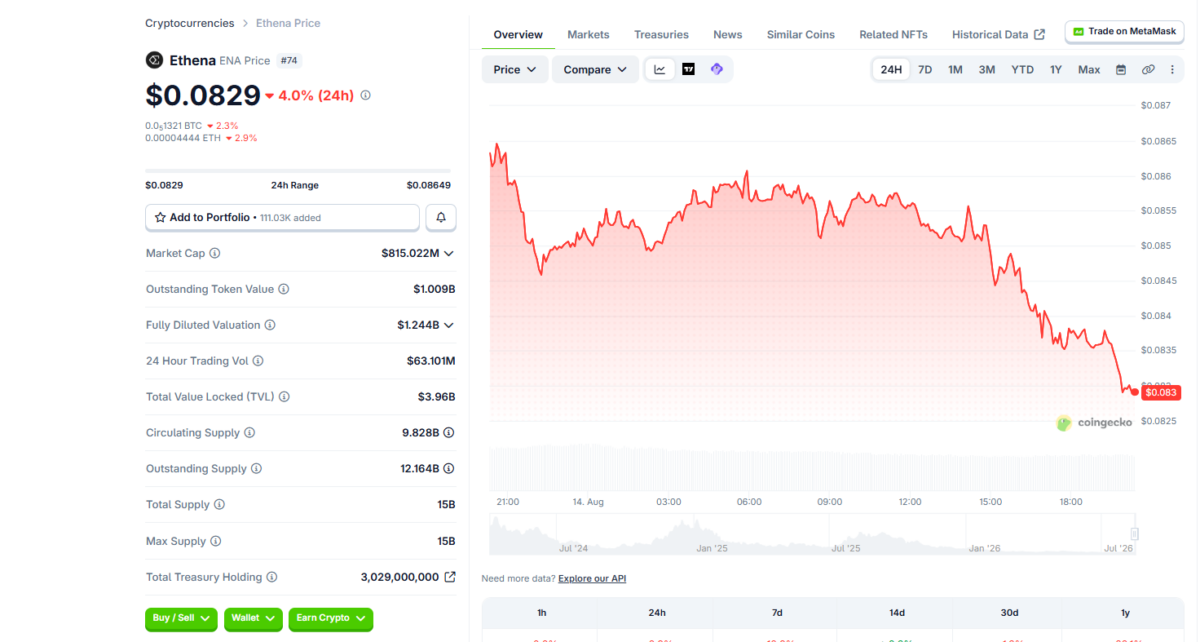
Task: Open external link icon beside 3,029,000,000
Action: point(450,577)
